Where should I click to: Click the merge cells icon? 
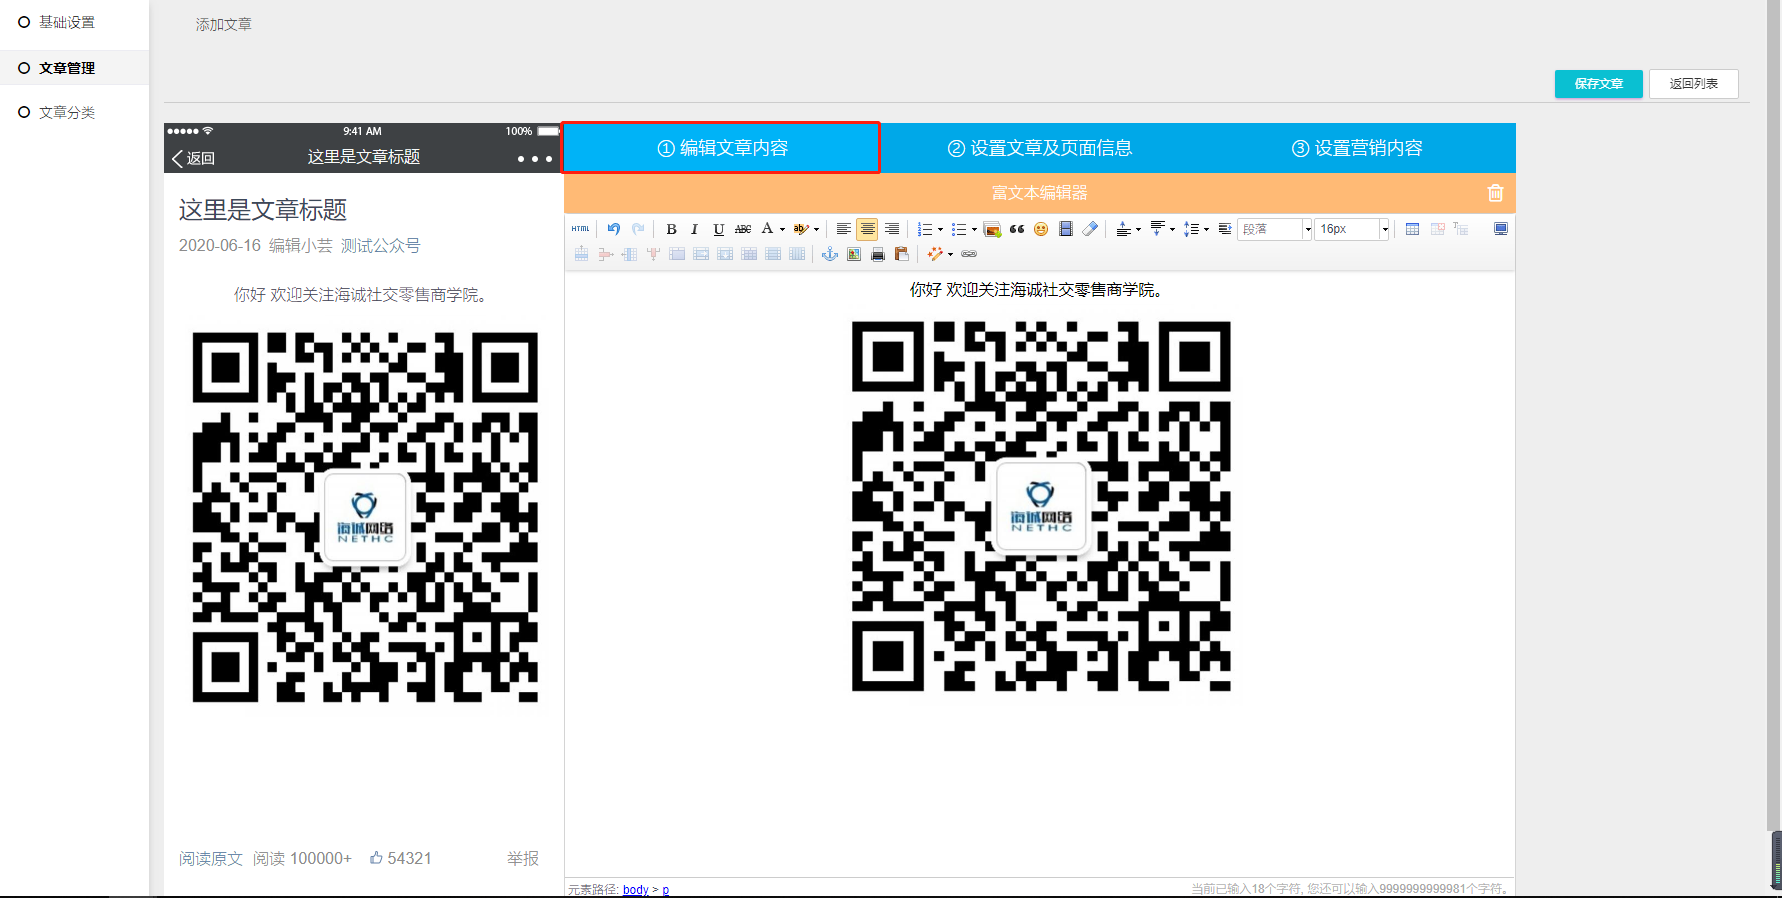(x=677, y=254)
